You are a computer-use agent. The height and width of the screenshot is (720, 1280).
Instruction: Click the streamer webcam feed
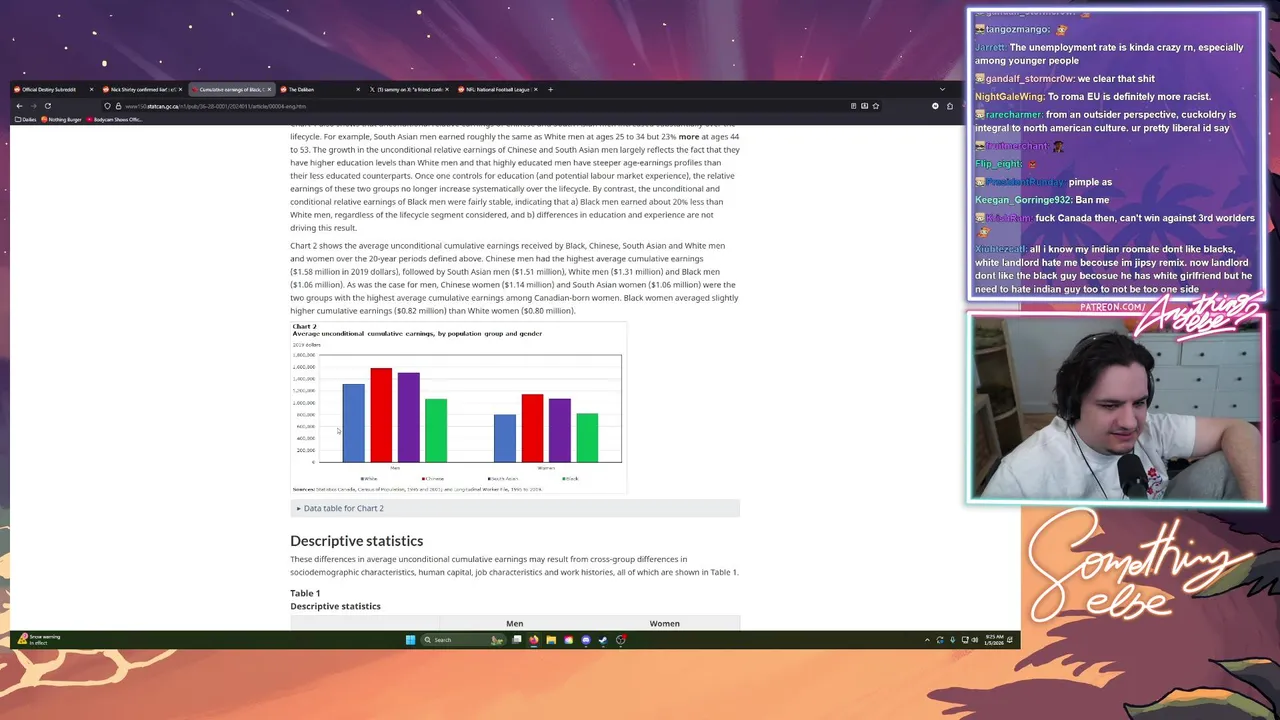[x=1116, y=407]
